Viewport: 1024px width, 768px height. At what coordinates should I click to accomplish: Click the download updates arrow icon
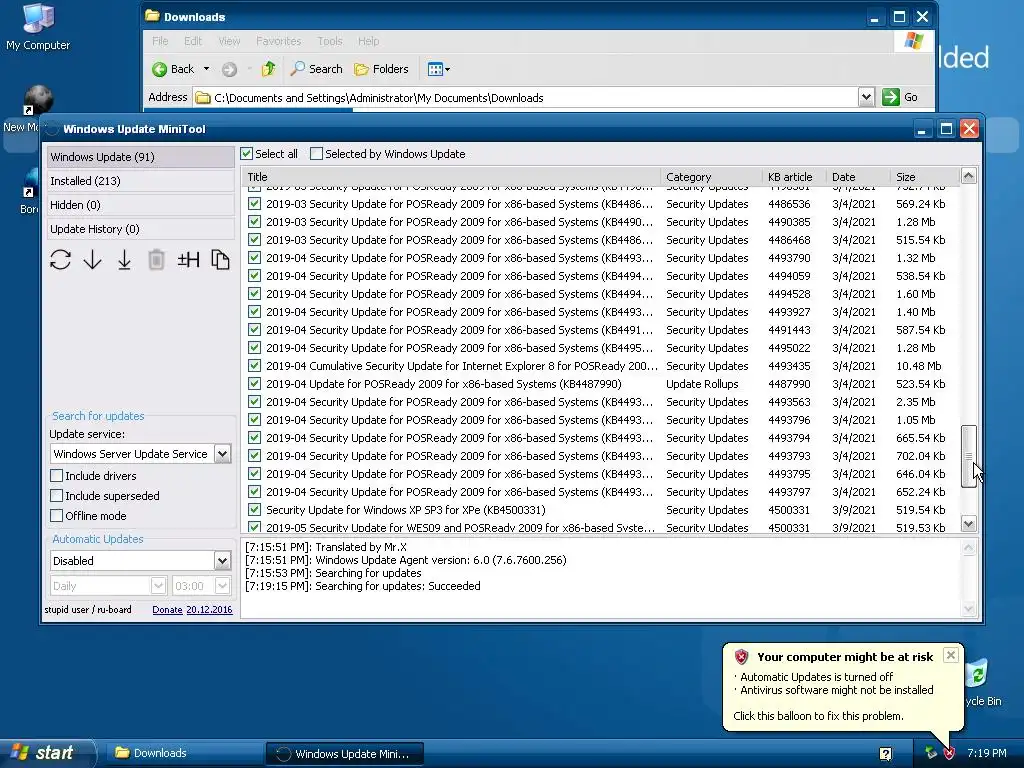point(92,260)
